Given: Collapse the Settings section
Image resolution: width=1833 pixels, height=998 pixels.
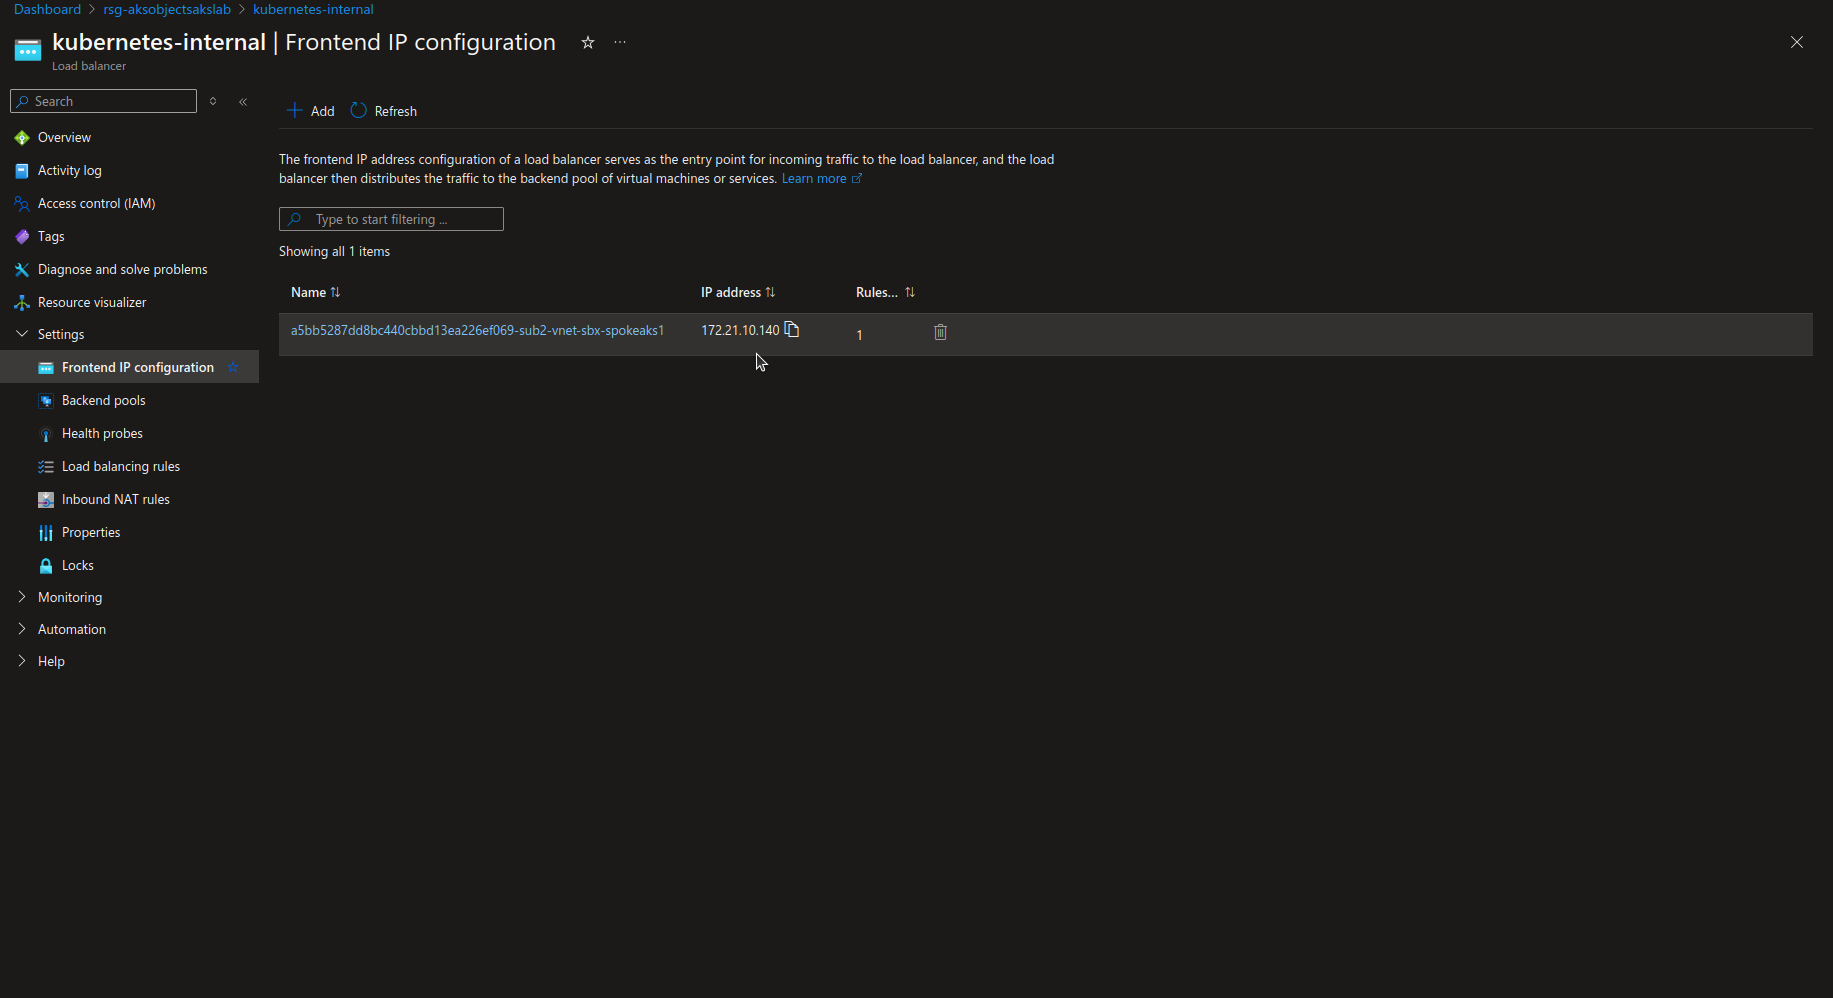Looking at the screenshot, I should click(22, 334).
